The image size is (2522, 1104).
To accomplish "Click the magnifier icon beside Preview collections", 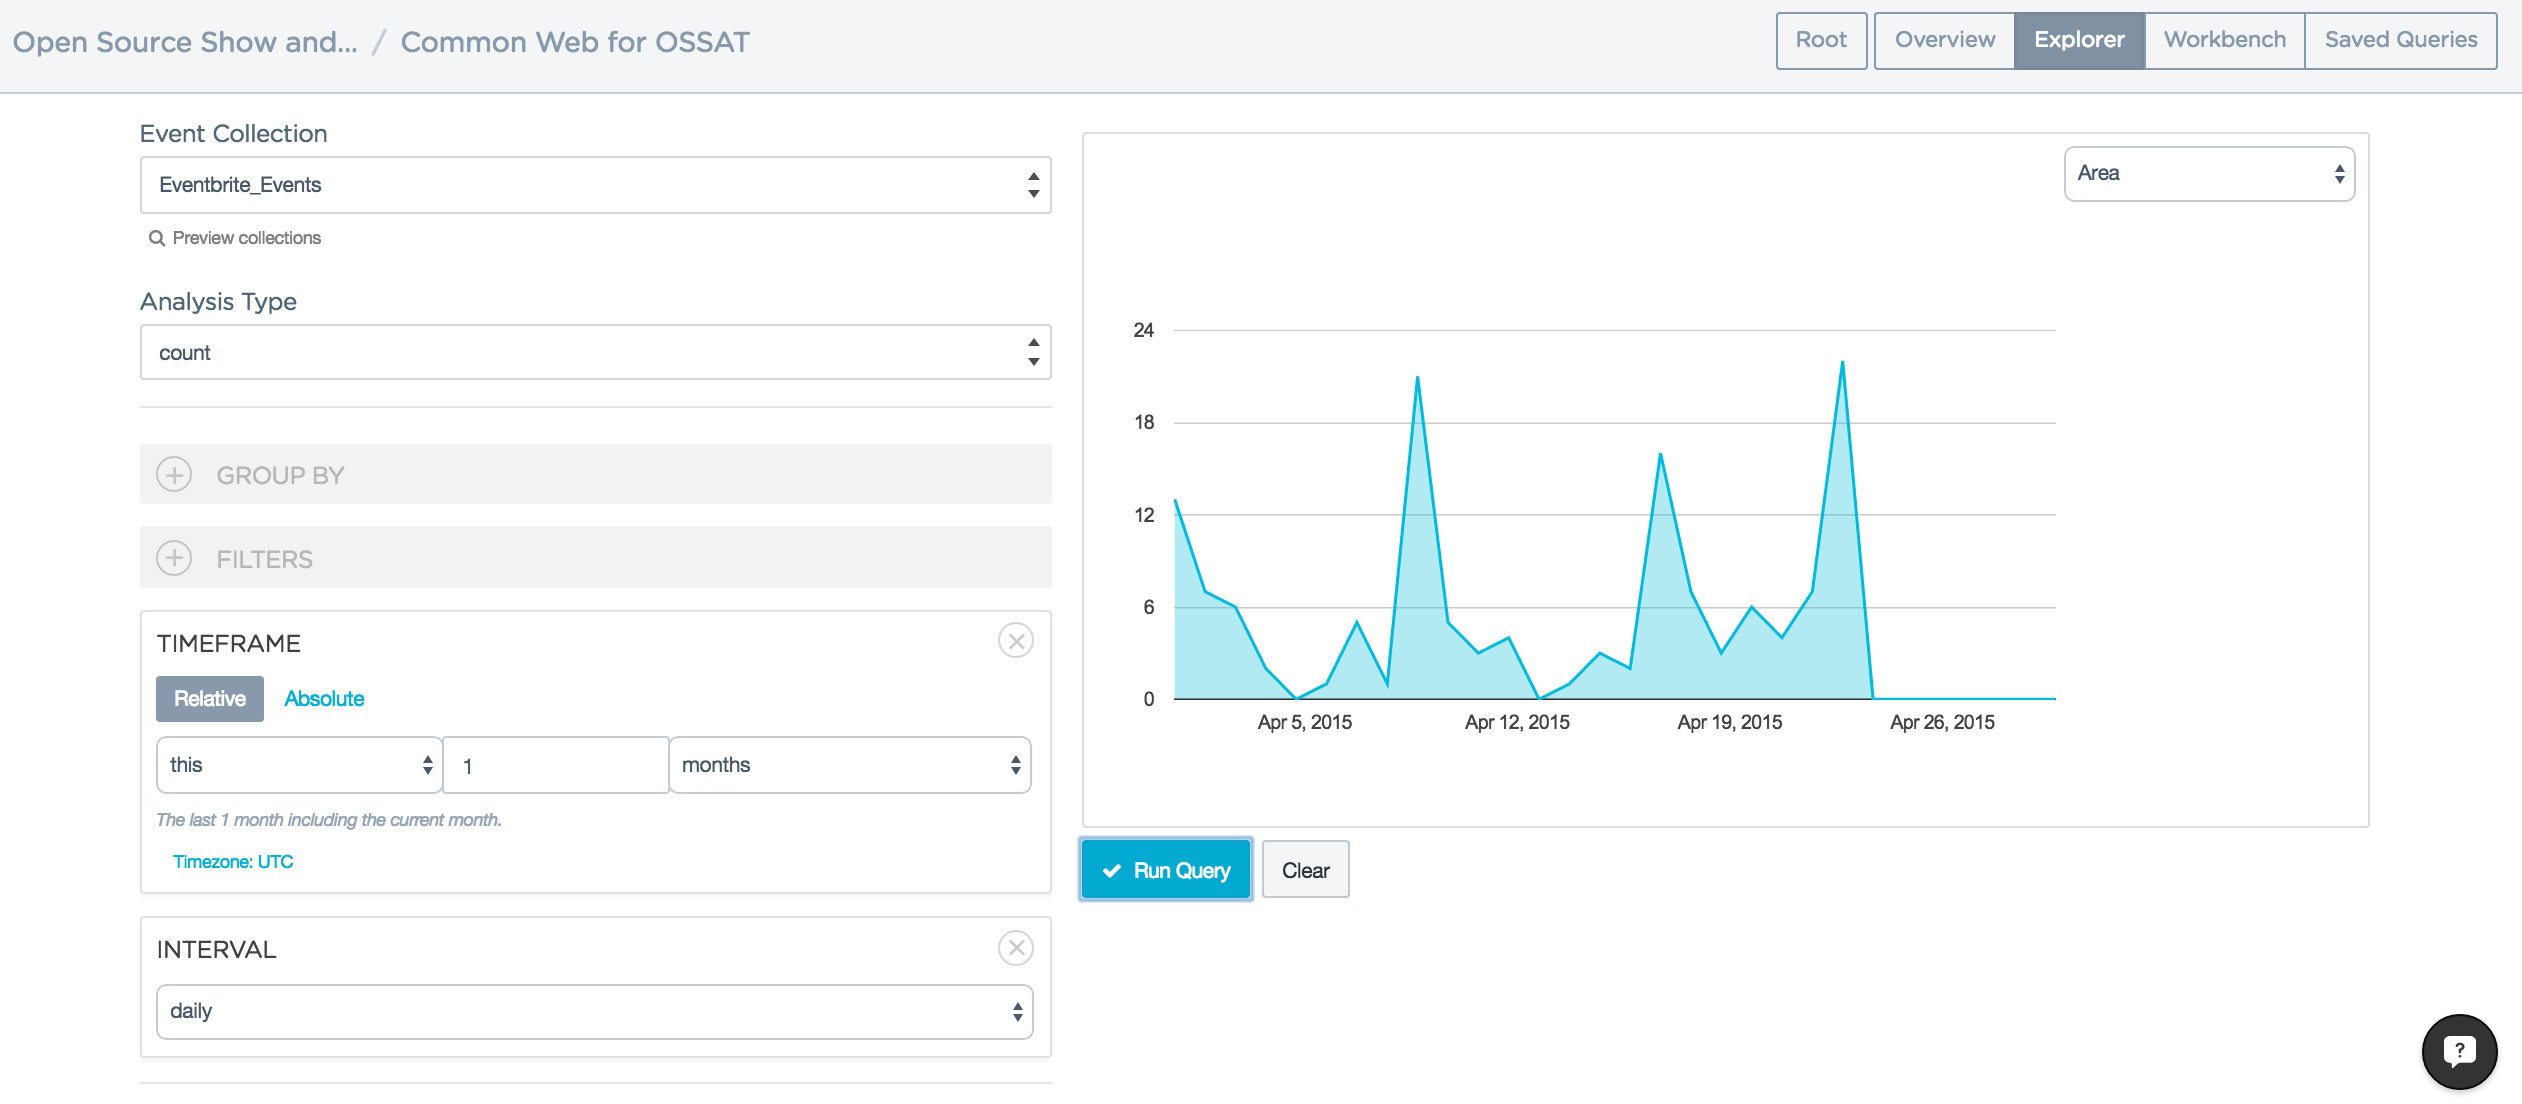I will 157,238.
